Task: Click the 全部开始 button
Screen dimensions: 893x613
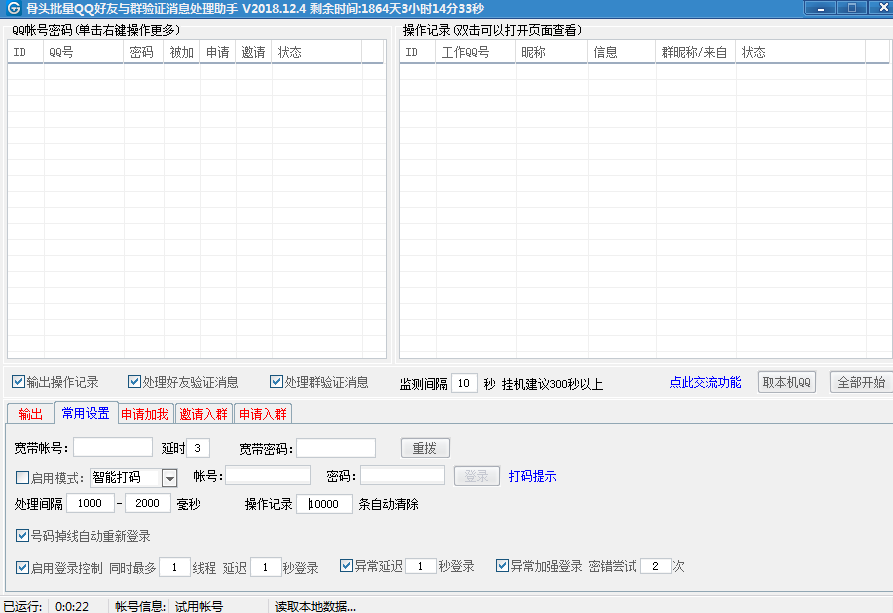Action: click(860, 382)
